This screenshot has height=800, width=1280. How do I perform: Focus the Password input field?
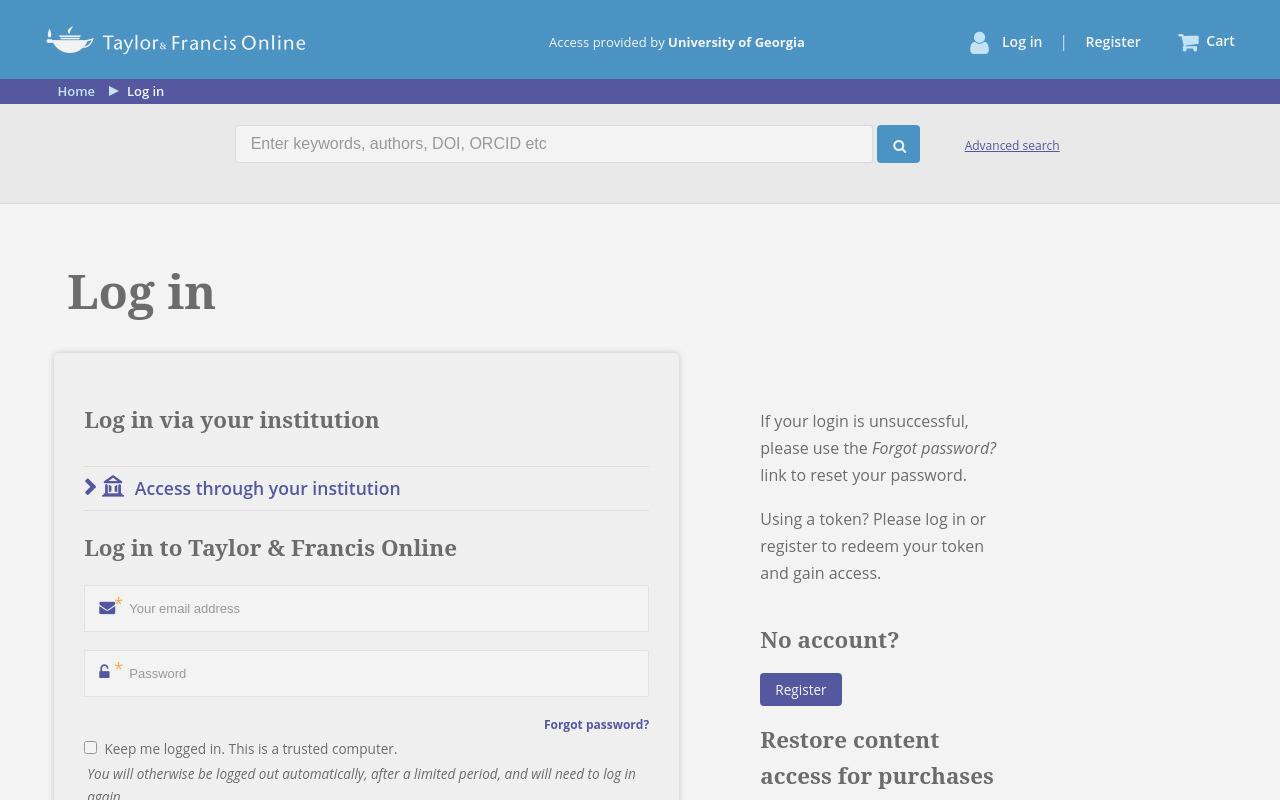pos(366,673)
